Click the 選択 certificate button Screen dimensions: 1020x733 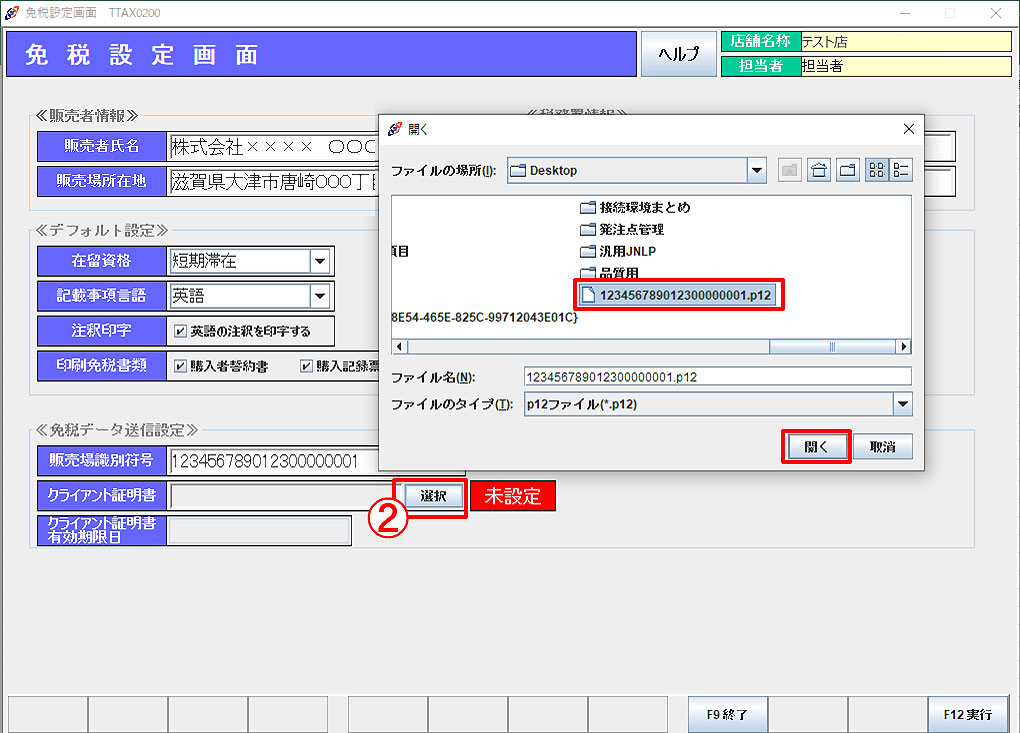[433, 496]
